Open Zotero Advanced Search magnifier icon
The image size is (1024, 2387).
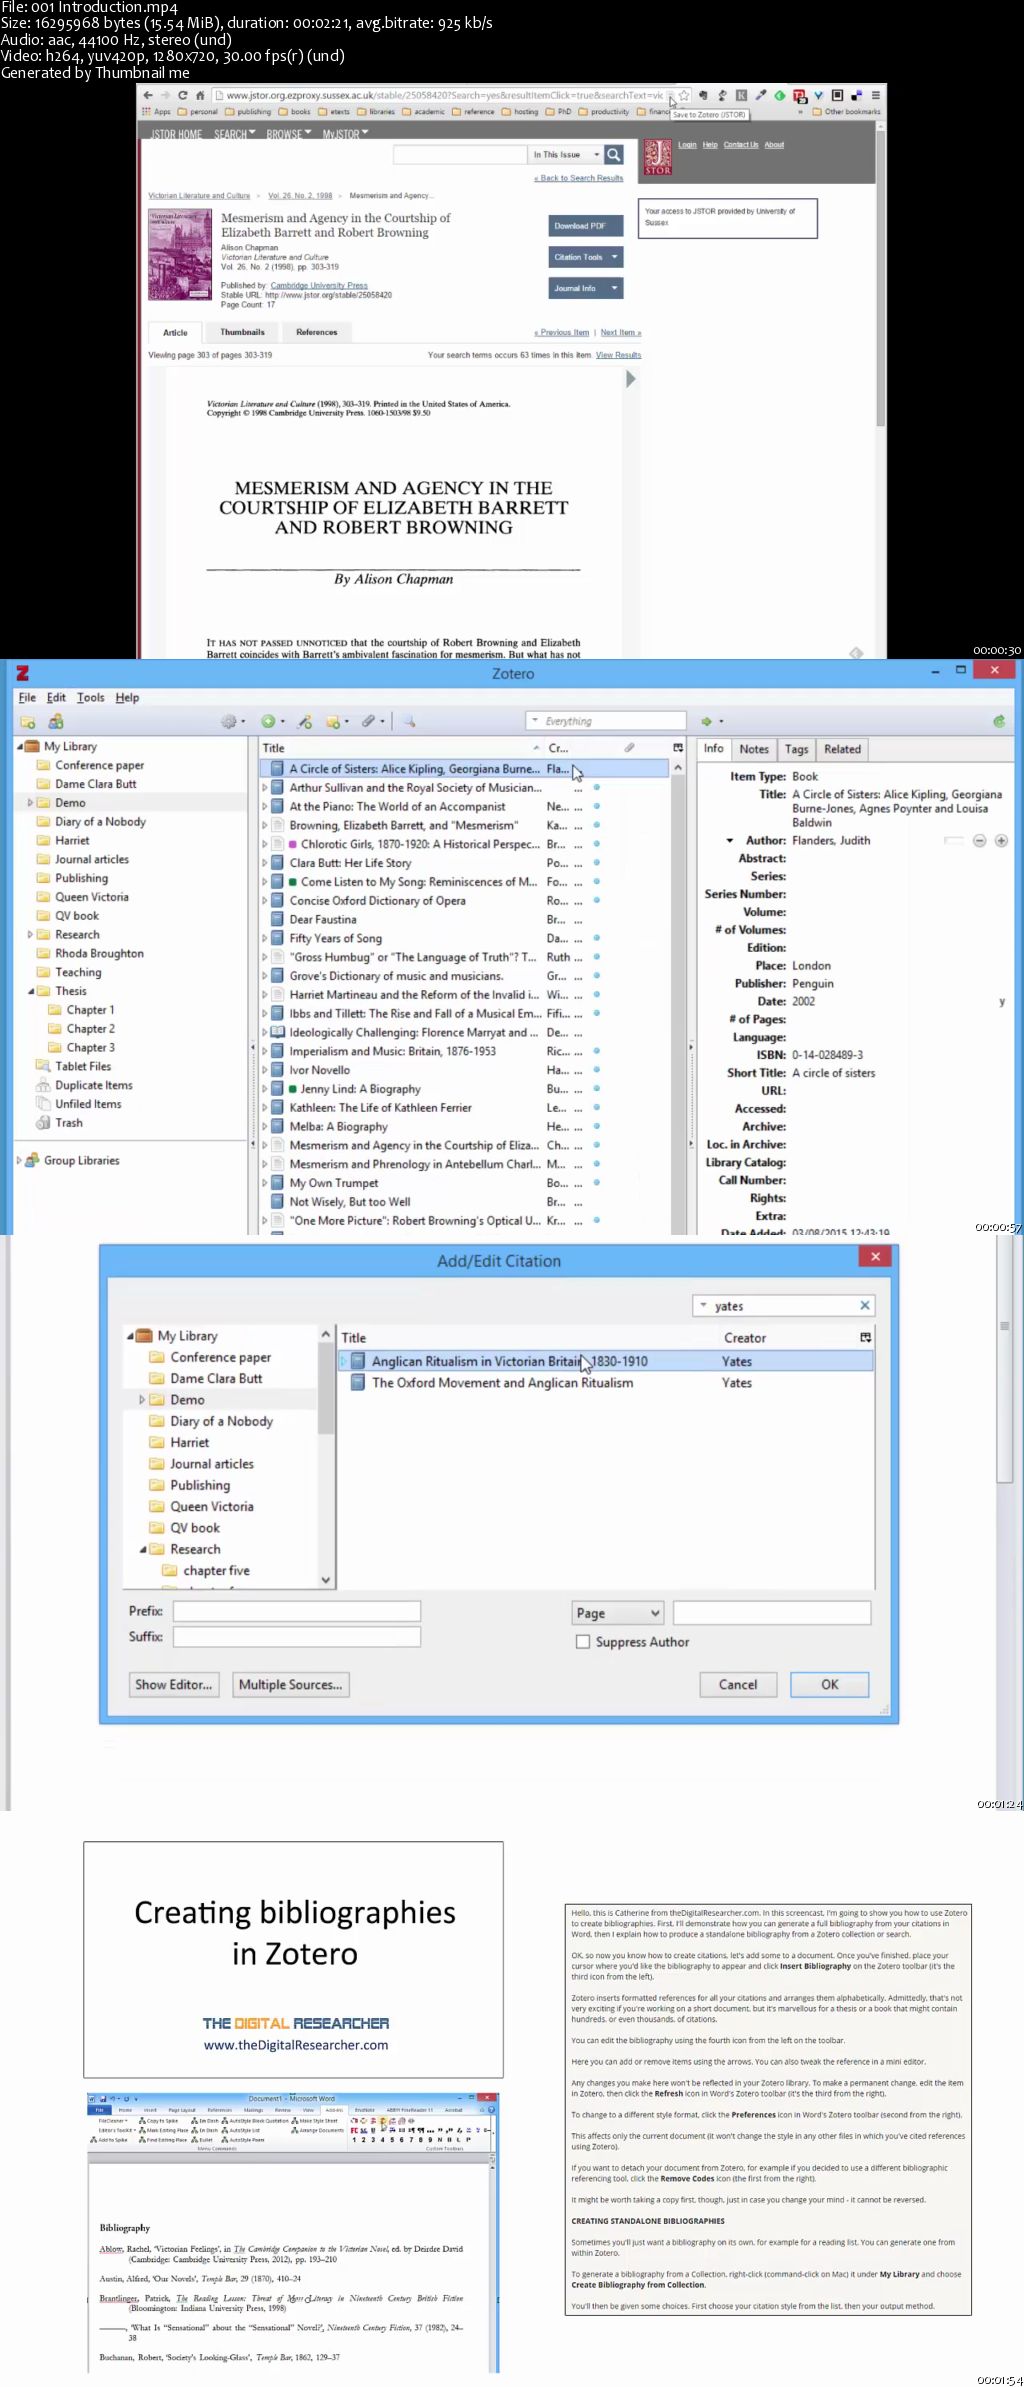coord(409,722)
